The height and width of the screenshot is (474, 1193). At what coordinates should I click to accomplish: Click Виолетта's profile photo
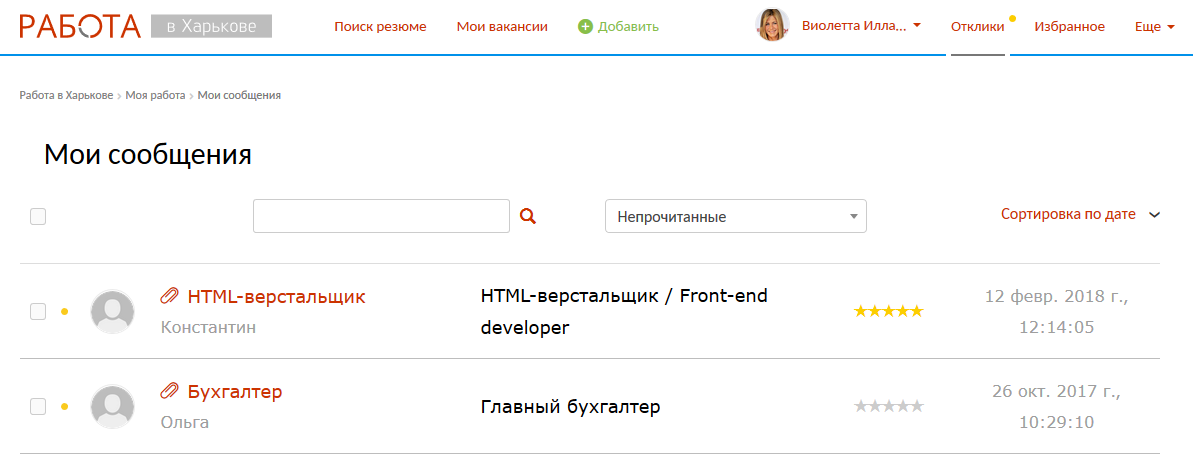click(x=772, y=26)
